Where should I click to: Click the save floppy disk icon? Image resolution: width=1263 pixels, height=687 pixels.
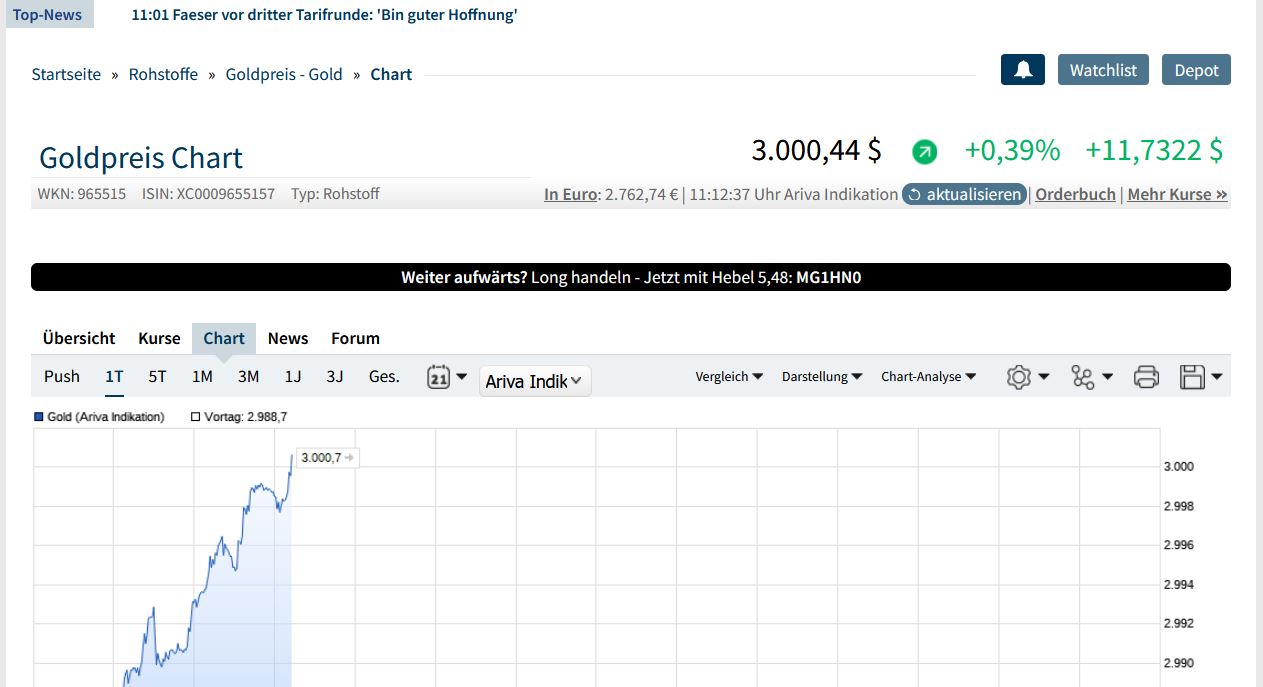pyautogui.click(x=1192, y=377)
